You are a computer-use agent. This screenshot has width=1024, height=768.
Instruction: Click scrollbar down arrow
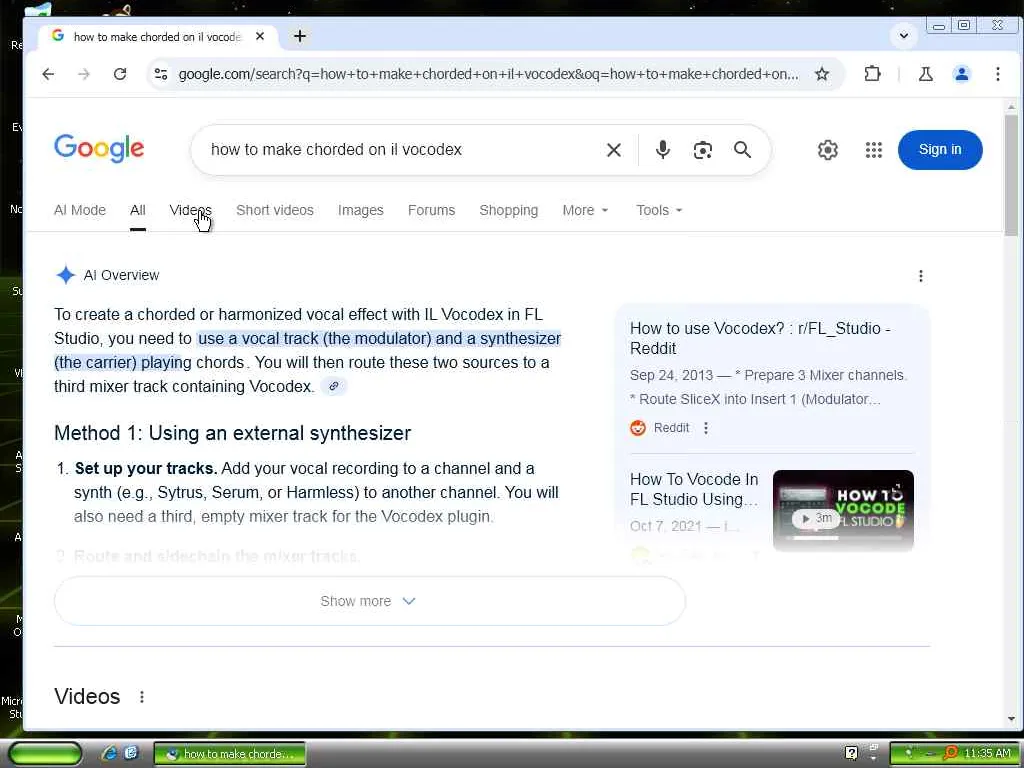(1011, 719)
